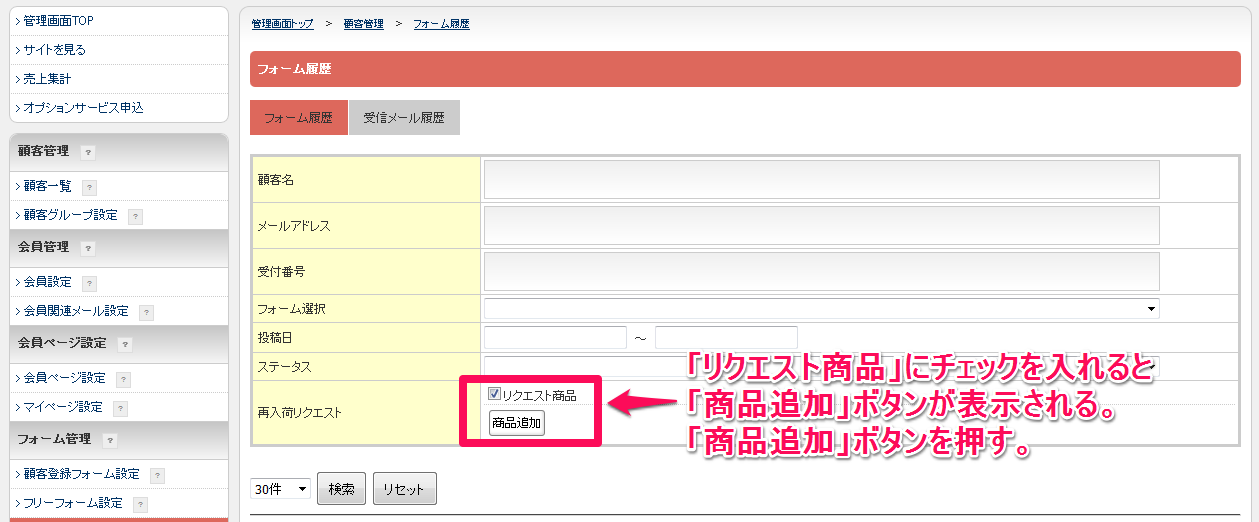Click help icon beside 会員関連メール設定
1259x522 pixels.
tap(147, 312)
